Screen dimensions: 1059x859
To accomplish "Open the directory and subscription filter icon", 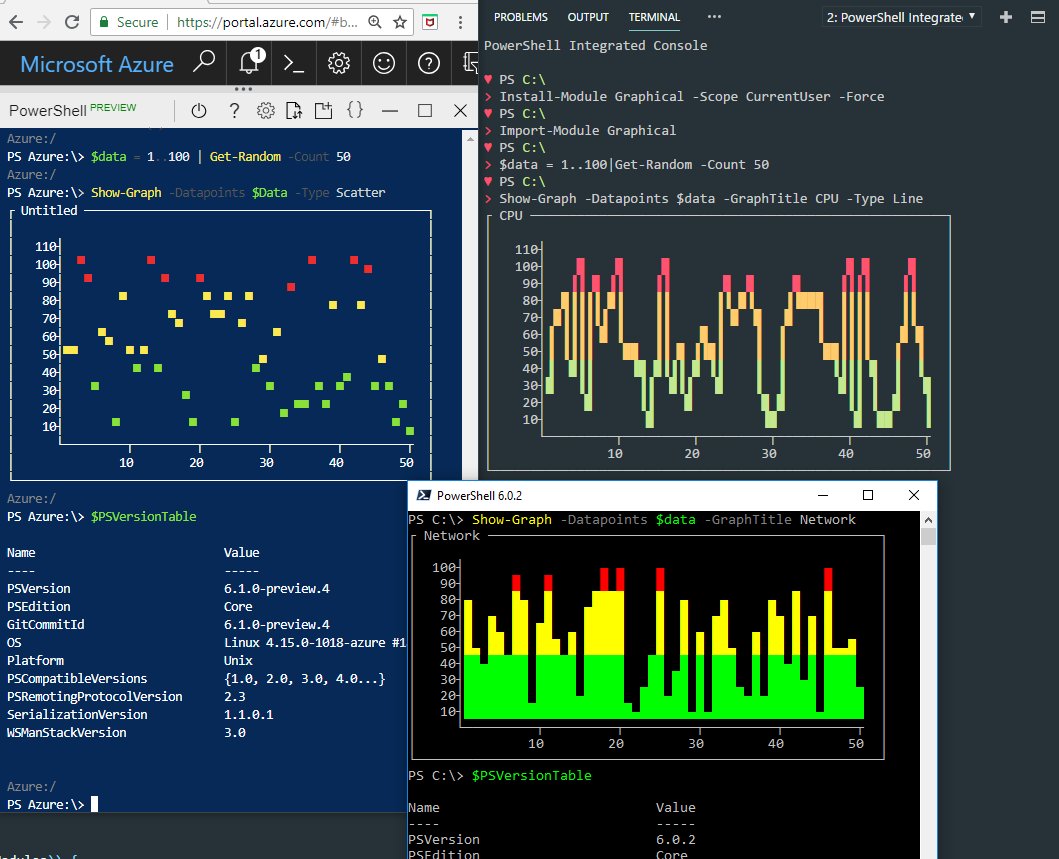I will pos(471,63).
